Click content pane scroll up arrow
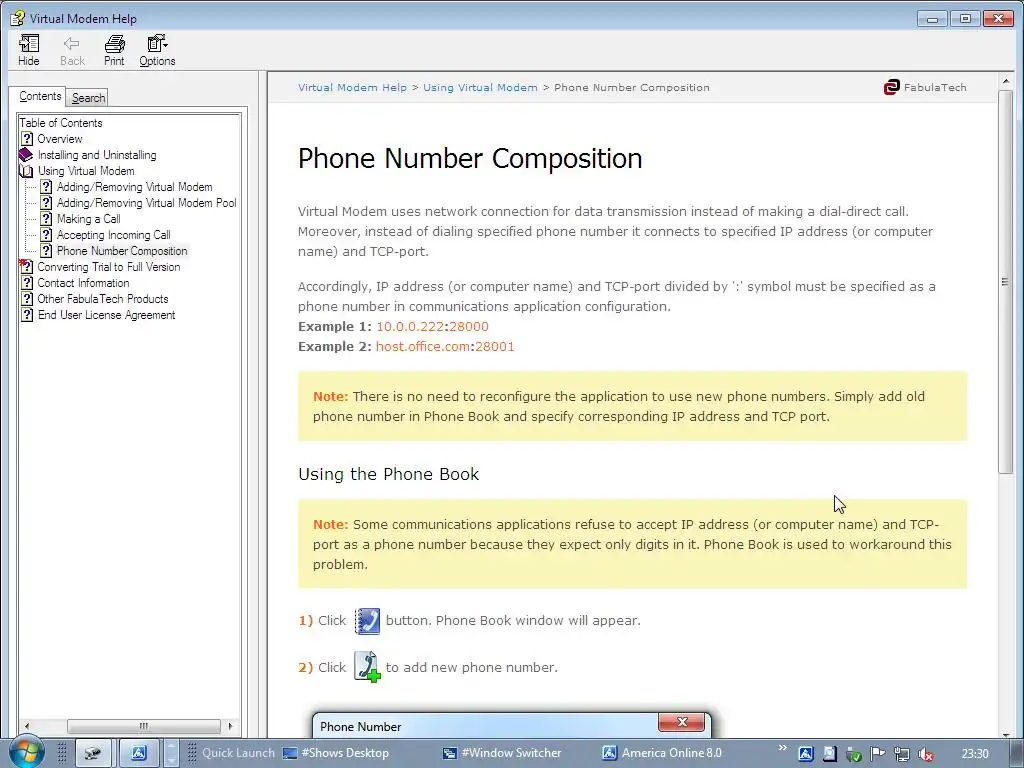 (1006, 81)
